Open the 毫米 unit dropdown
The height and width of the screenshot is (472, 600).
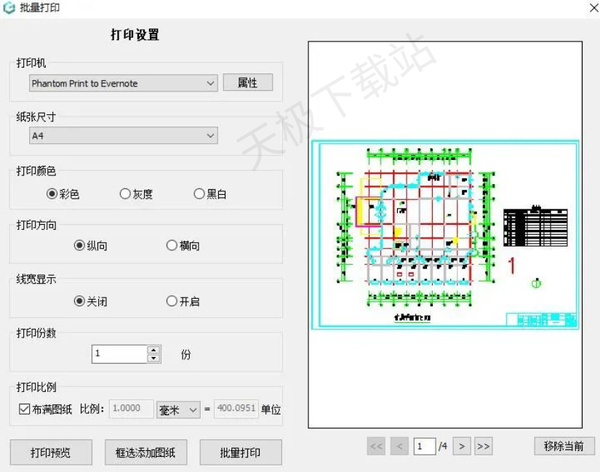tap(178, 410)
